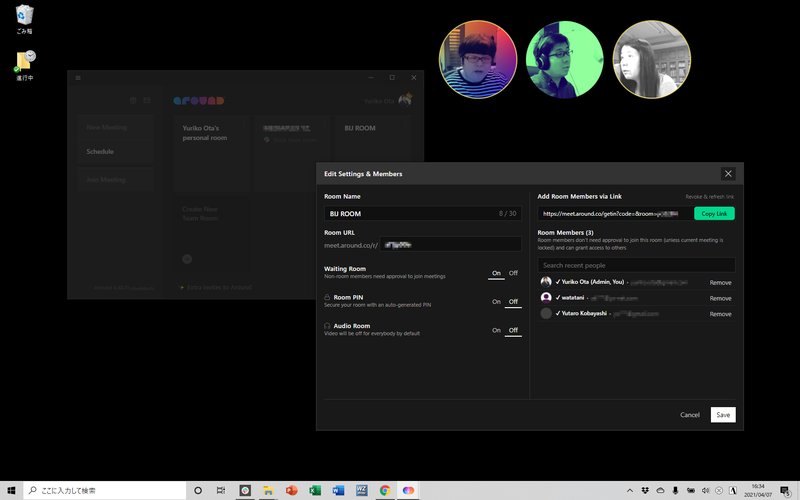This screenshot has height=500, width=800.
Task: Click Around logo in main window
Action: pos(199,101)
